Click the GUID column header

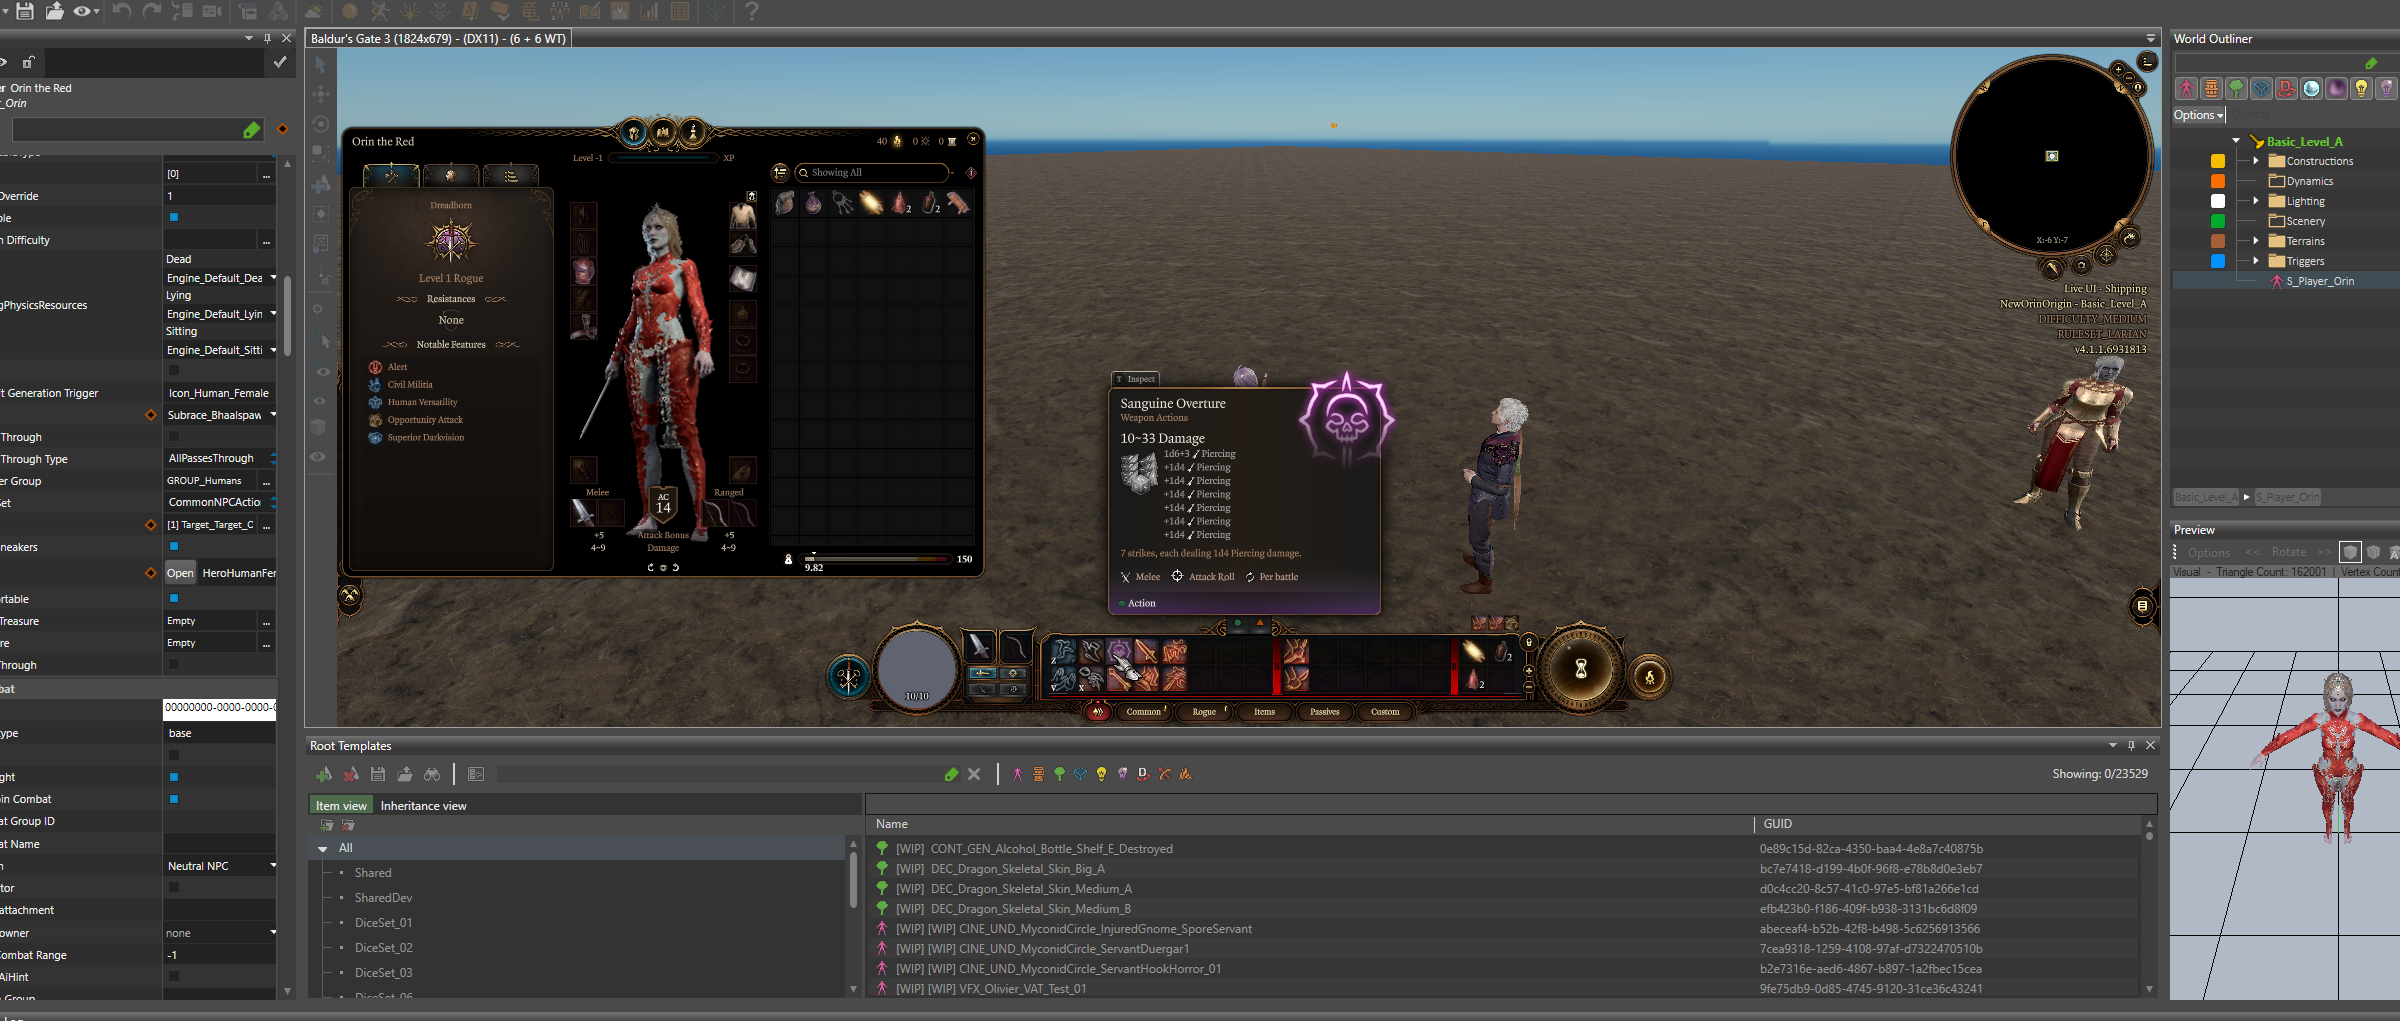[1778, 824]
